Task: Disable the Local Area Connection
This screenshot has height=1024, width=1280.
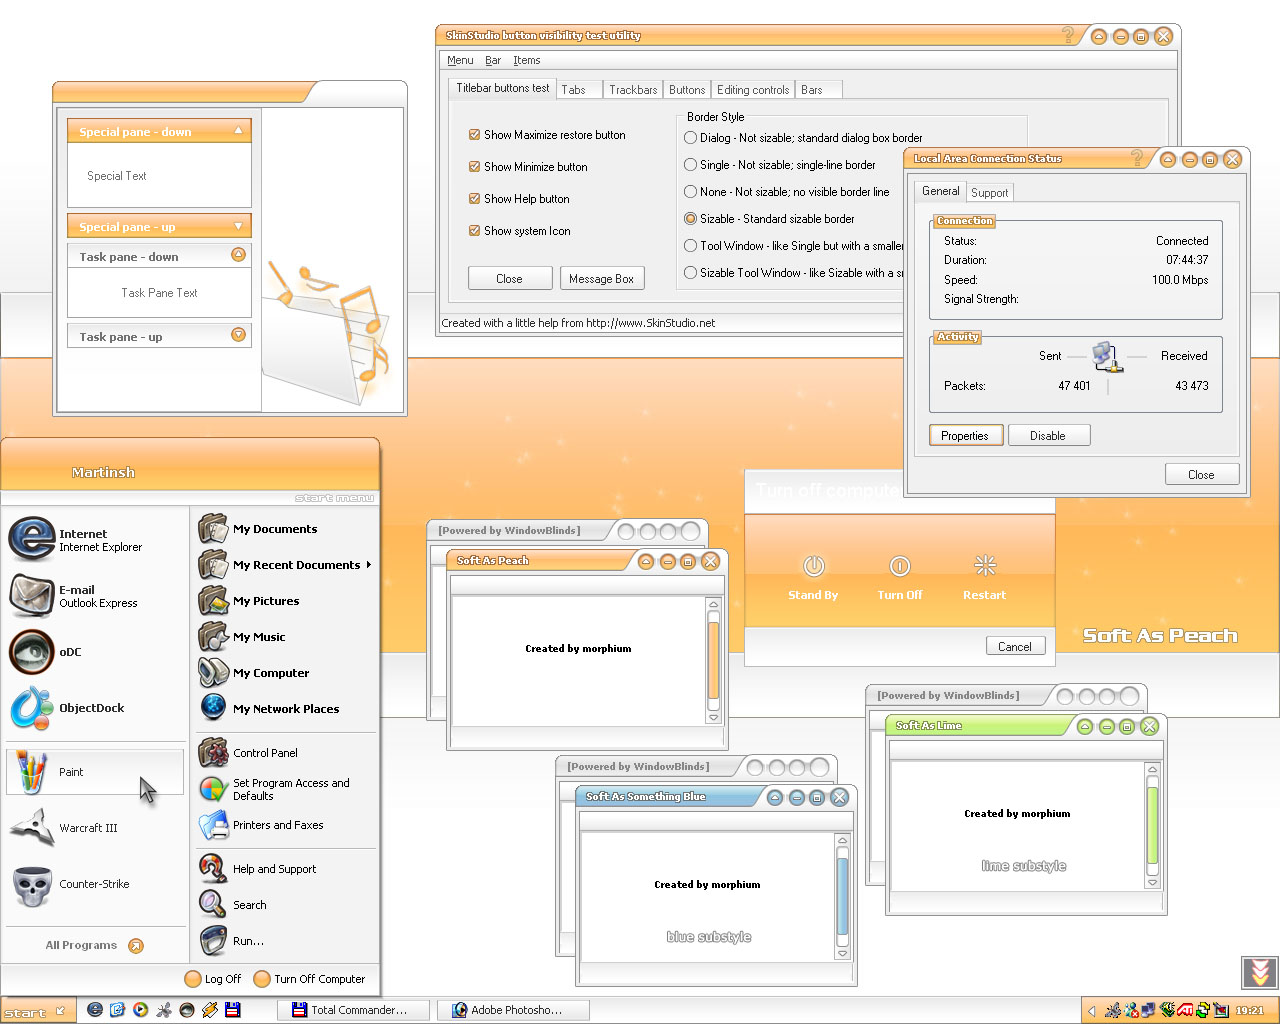Action: [x=1048, y=435]
